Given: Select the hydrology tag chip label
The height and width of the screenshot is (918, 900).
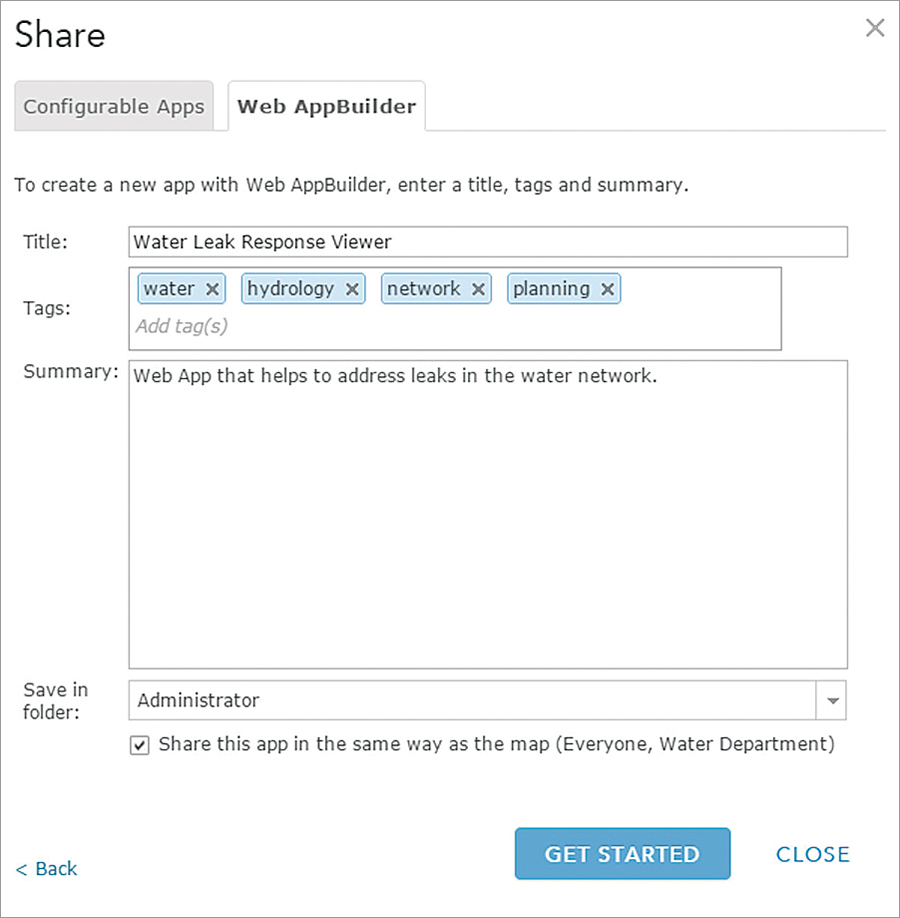Looking at the screenshot, I should [x=291, y=289].
